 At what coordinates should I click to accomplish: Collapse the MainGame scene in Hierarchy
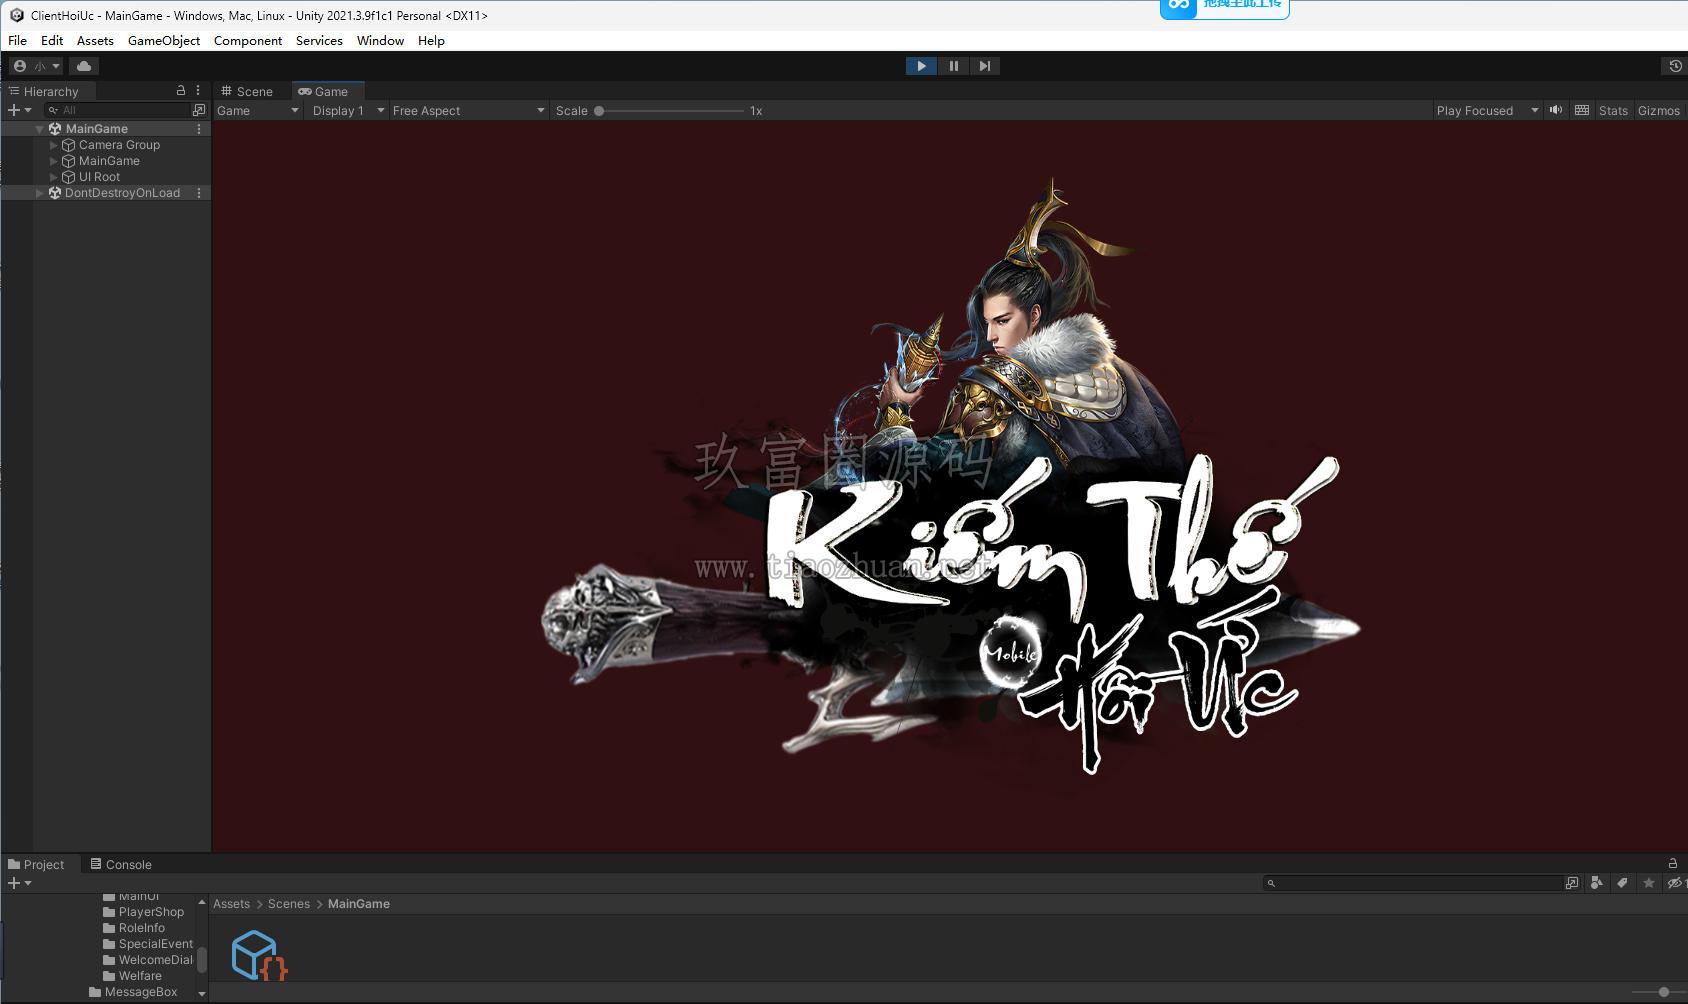tap(39, 129)
